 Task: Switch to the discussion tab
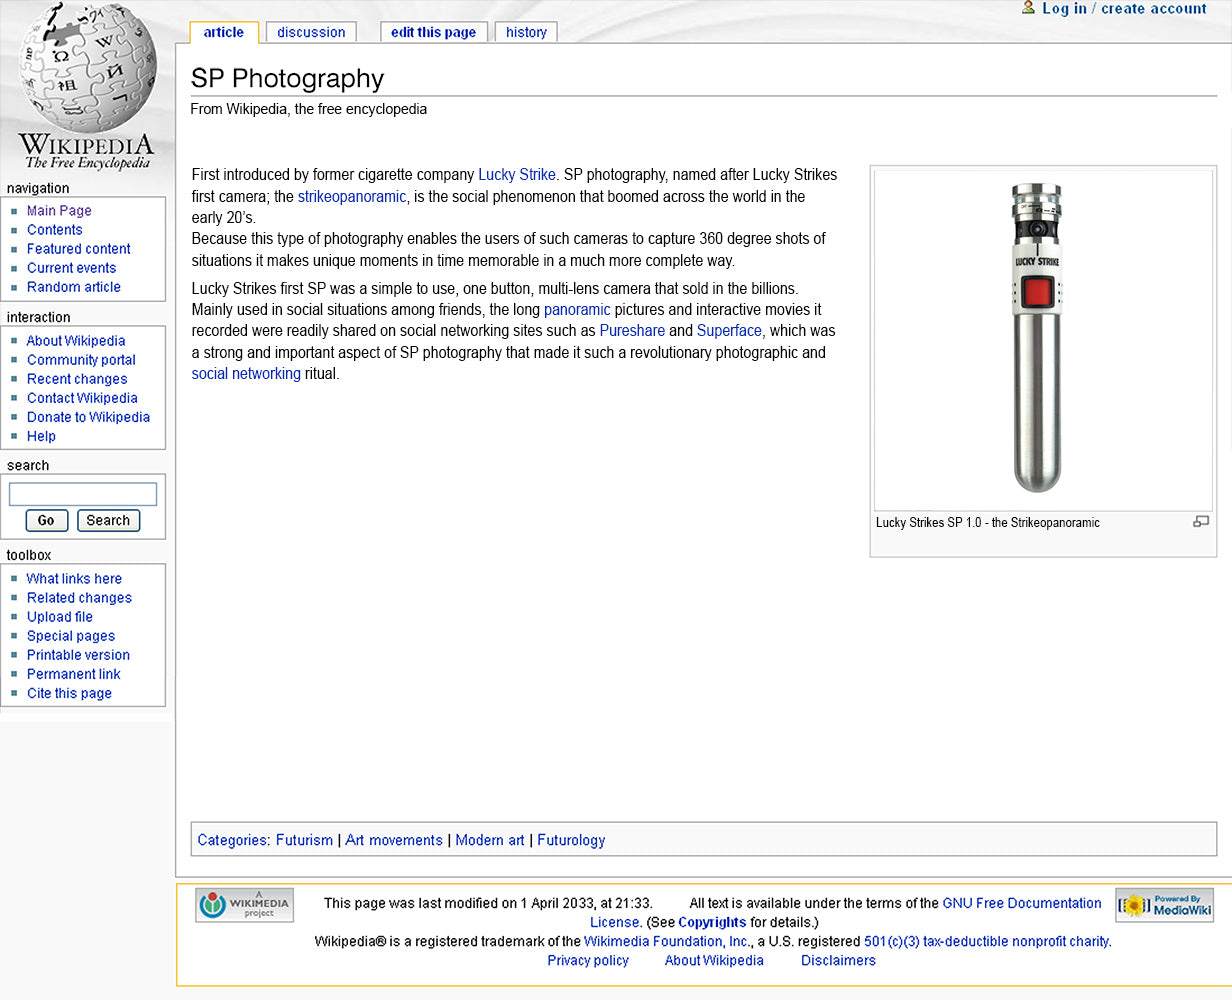click(x=311, y=32)
